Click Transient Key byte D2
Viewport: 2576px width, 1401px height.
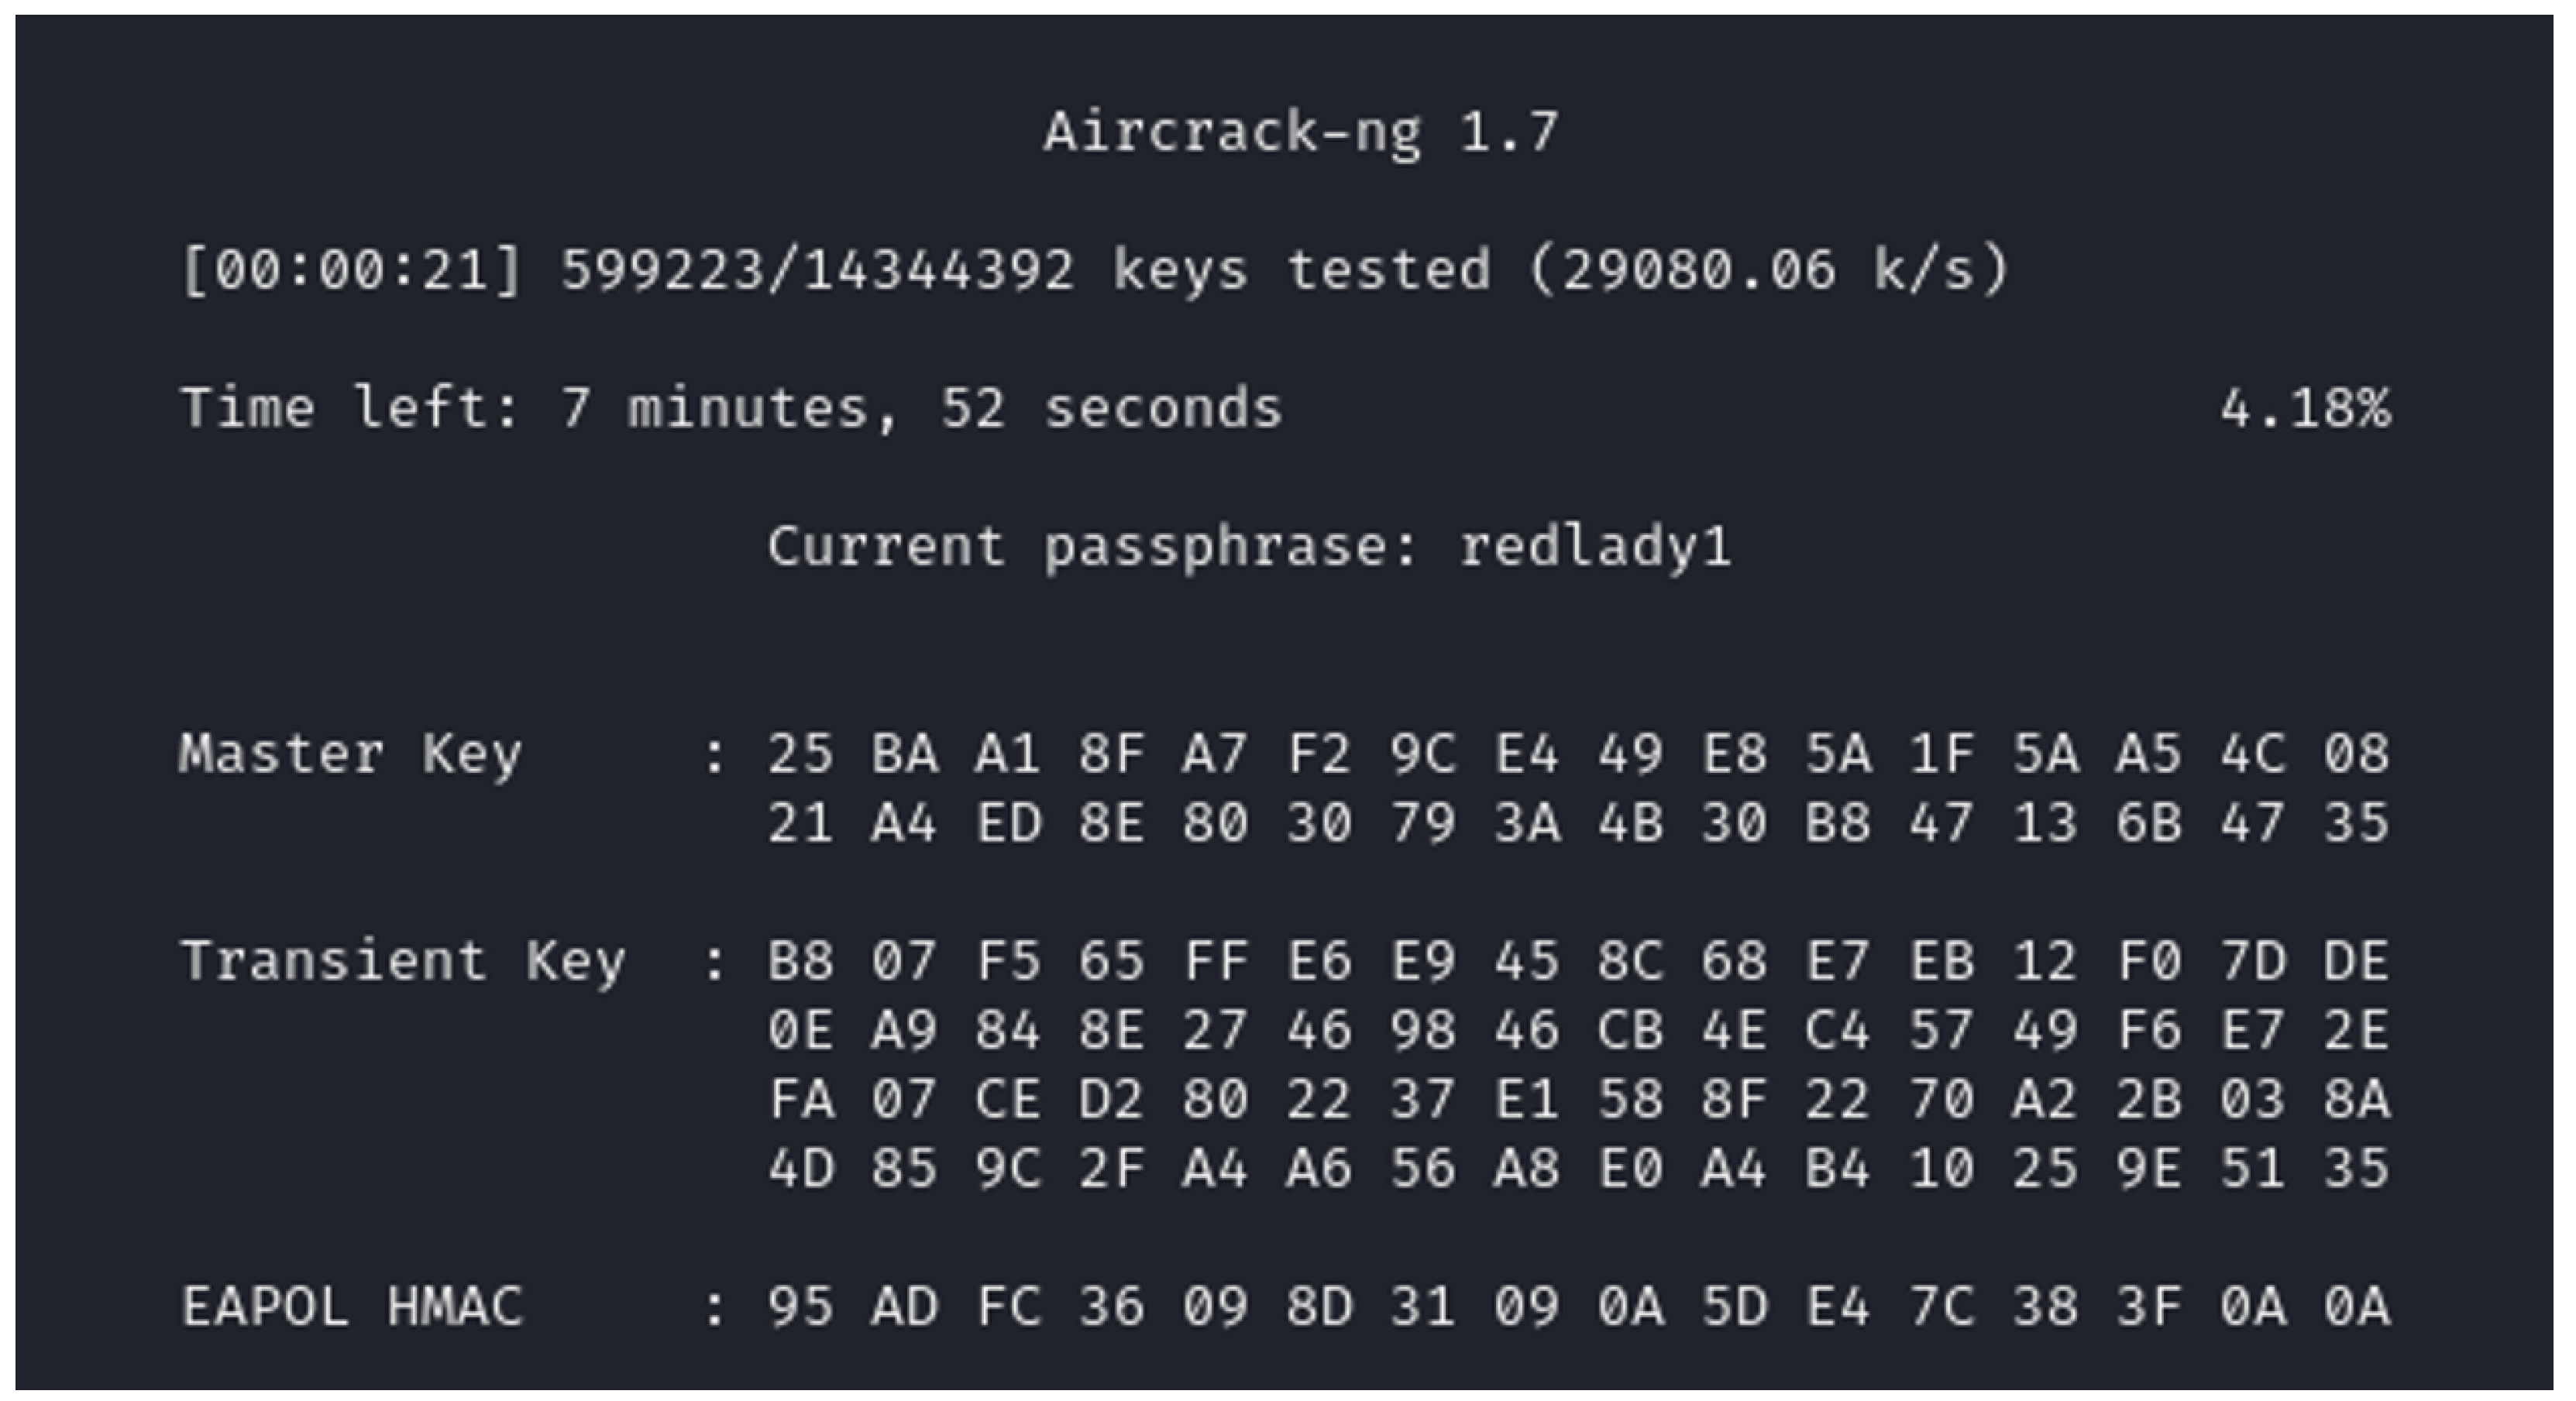pos(1111,1099)
